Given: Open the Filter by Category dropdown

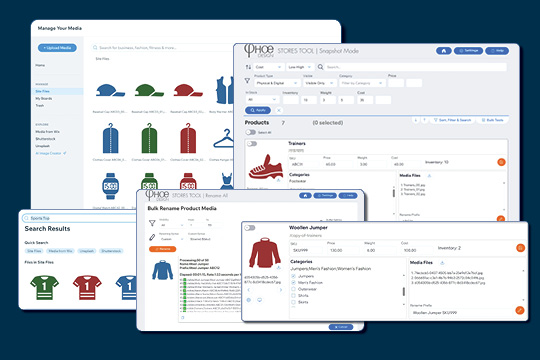Looking at the screenshot, I should click(362, 83).
